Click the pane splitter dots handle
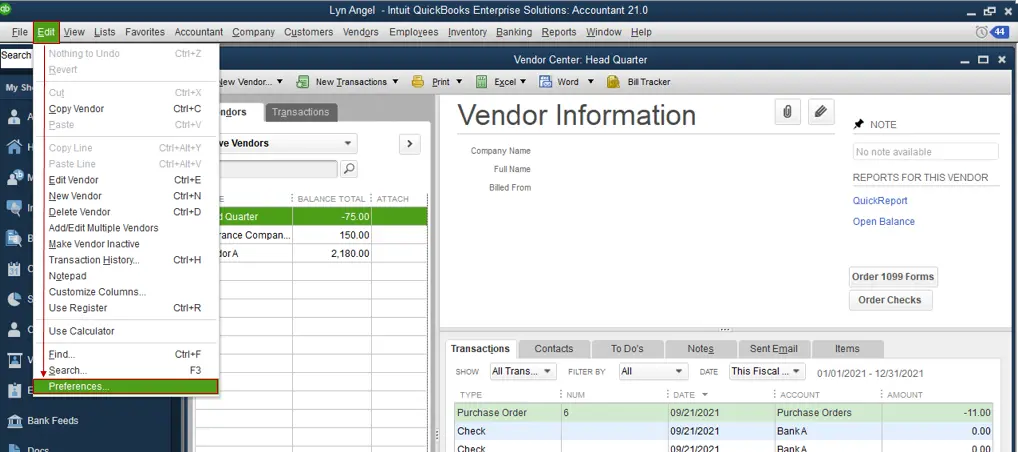This screenshot has width=1018, height=452. pos(726,329)
